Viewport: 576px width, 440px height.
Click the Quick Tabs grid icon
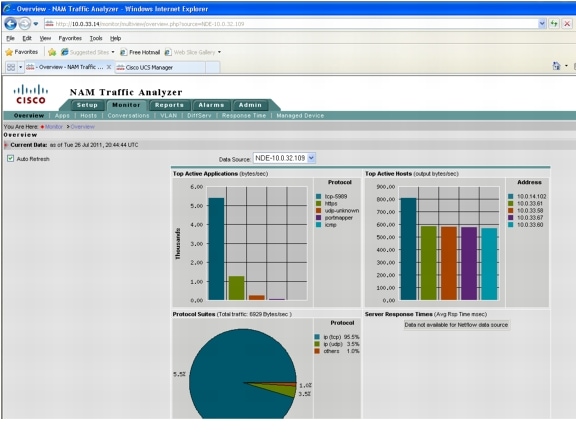11,67
